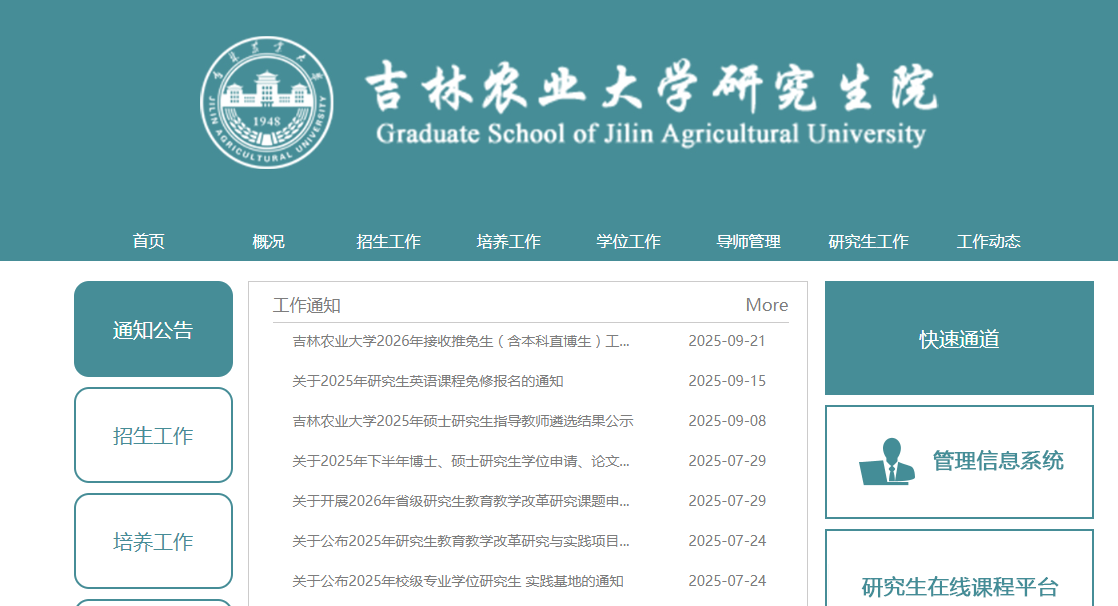This screenshot has height=606, width=1118.
Task: Open the 2026年接收推免生 notice
Action: point(461,341)
